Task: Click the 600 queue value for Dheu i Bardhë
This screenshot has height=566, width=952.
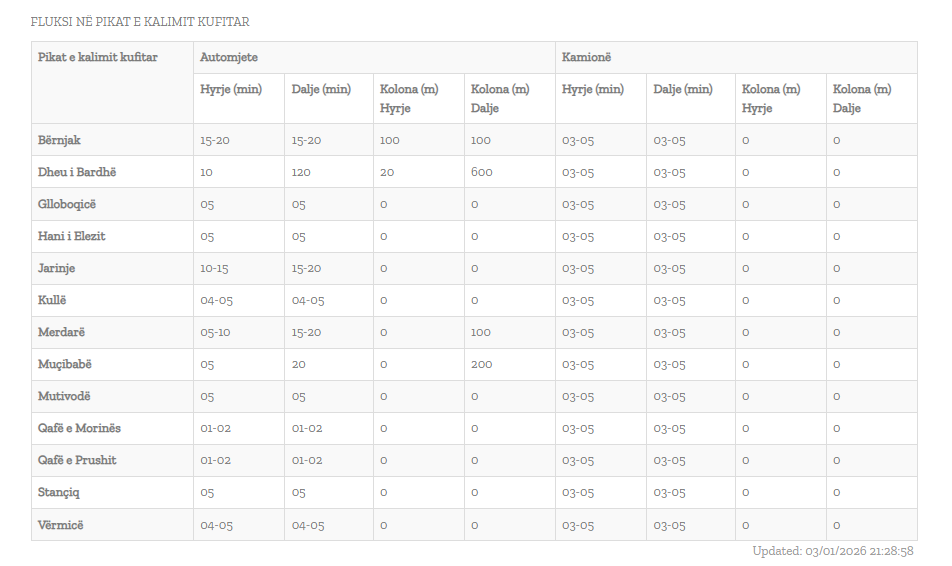Action: click(x=482, y=172)
